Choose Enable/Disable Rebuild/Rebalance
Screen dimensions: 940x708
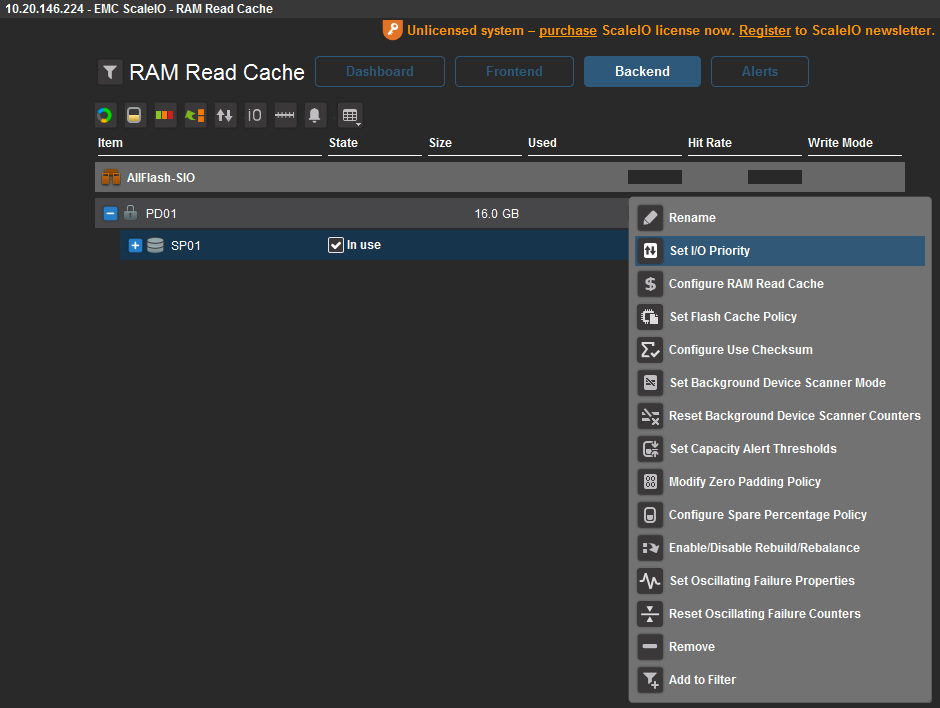click(x=780, y=547)
